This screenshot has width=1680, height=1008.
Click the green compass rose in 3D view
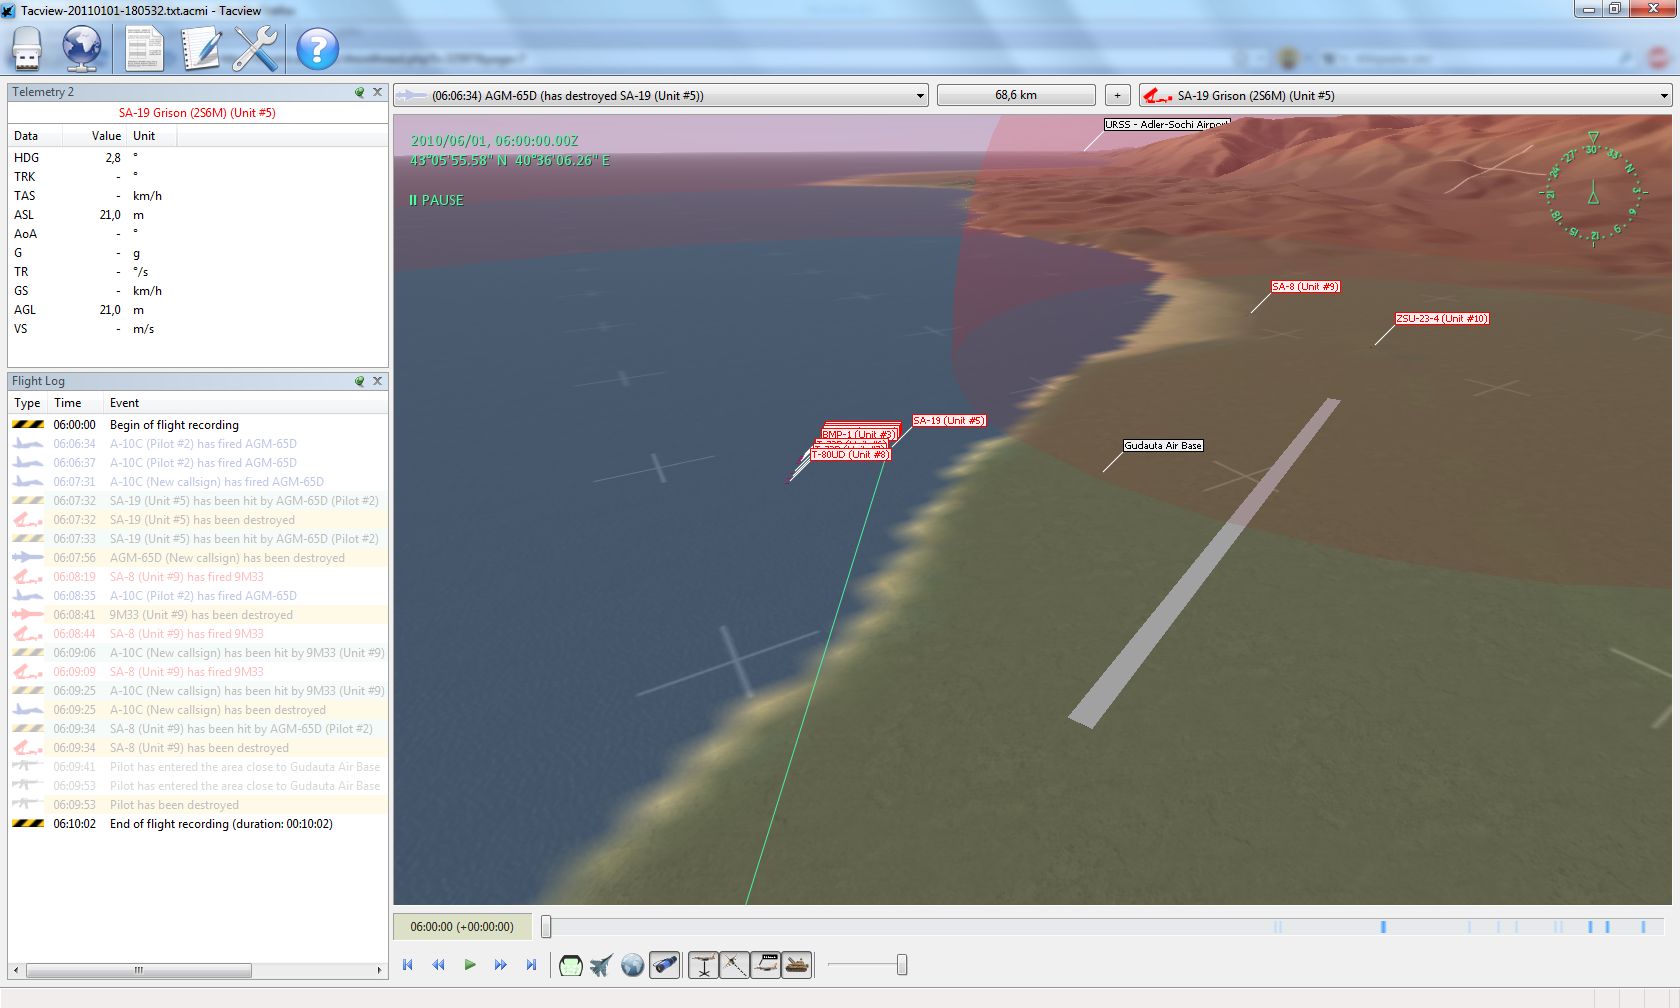[1593, 190]
